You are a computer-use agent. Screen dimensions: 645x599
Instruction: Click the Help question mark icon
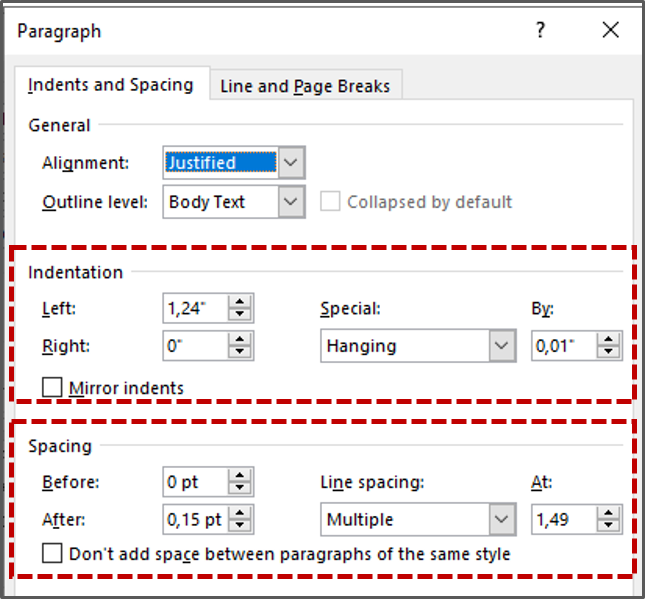tap(540, 31)
